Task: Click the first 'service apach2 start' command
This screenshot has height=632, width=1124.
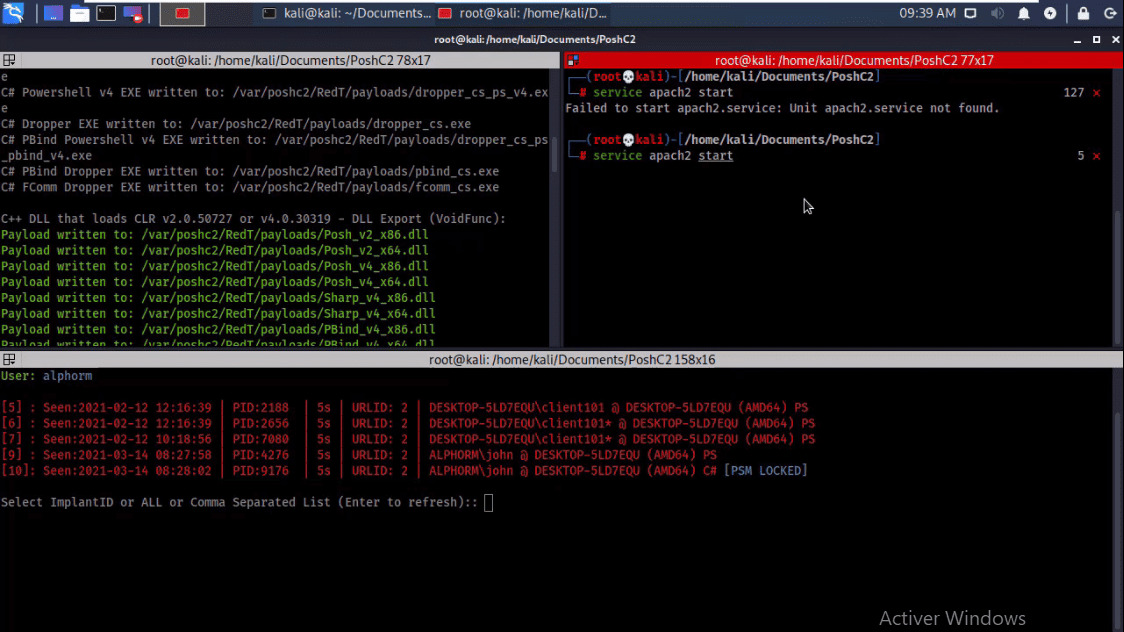Action: 662,92
